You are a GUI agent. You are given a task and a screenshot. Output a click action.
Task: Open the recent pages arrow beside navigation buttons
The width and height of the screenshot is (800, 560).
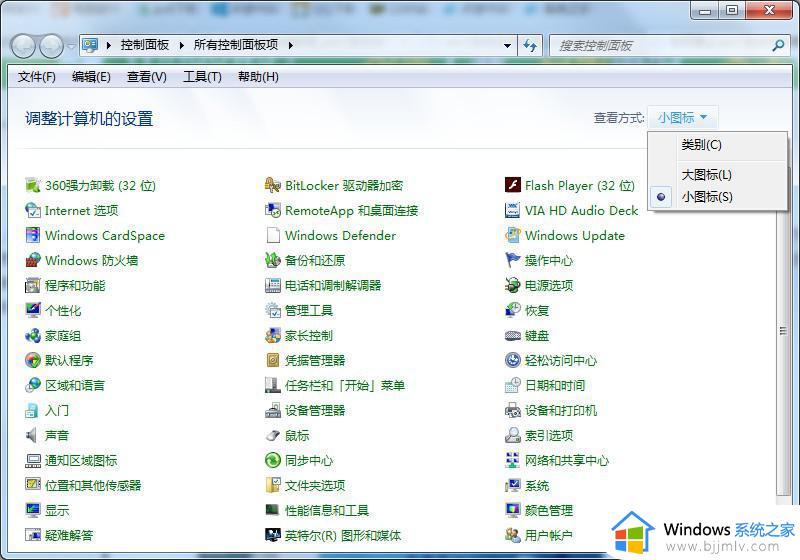[x=71, y=46]
